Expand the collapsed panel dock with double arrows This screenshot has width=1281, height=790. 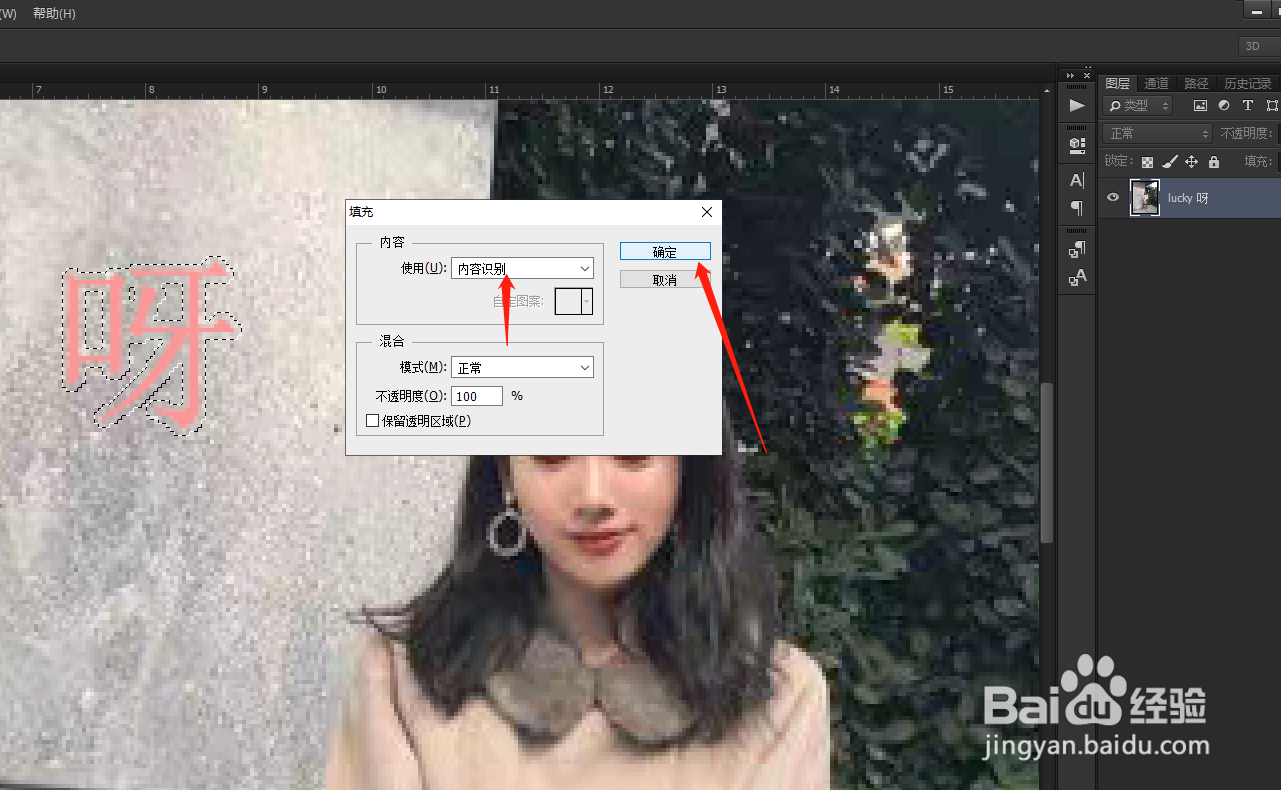pyautogui.click(x=1070, y=76)
